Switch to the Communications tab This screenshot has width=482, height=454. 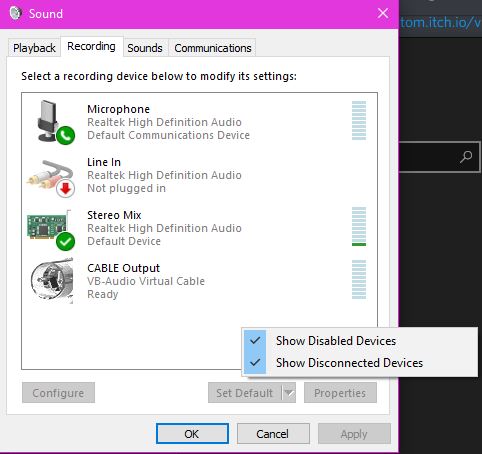coord(213,48)
